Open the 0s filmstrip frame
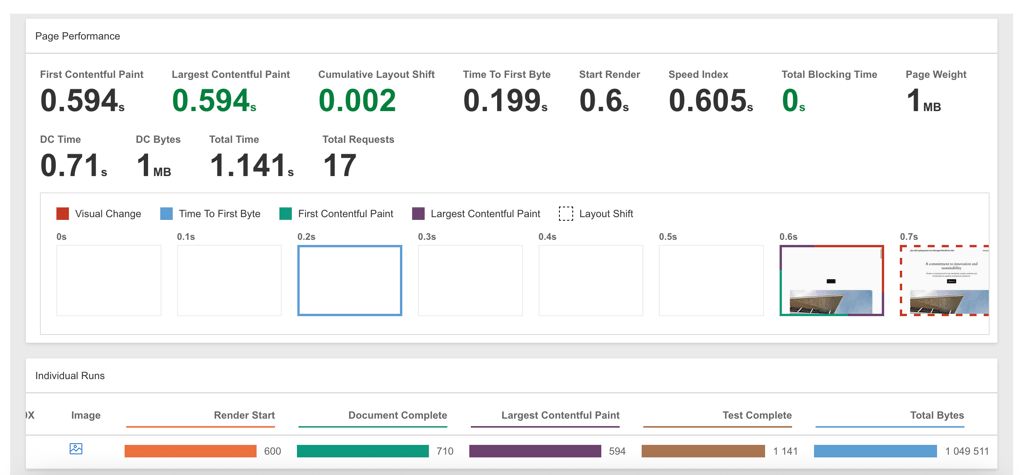This screenshot has height=475, width=1024. point(108,280)
